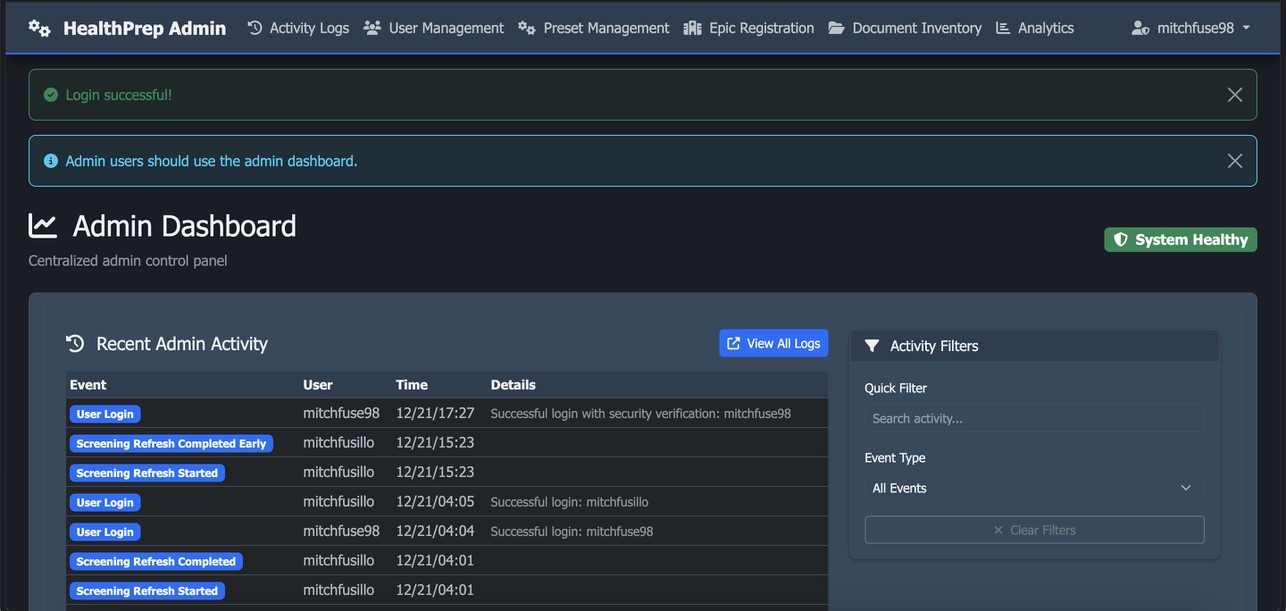Viewport: 1286px width, 611px height.
Task: Click the Clear Filters button
Action: pos(1033,530)
